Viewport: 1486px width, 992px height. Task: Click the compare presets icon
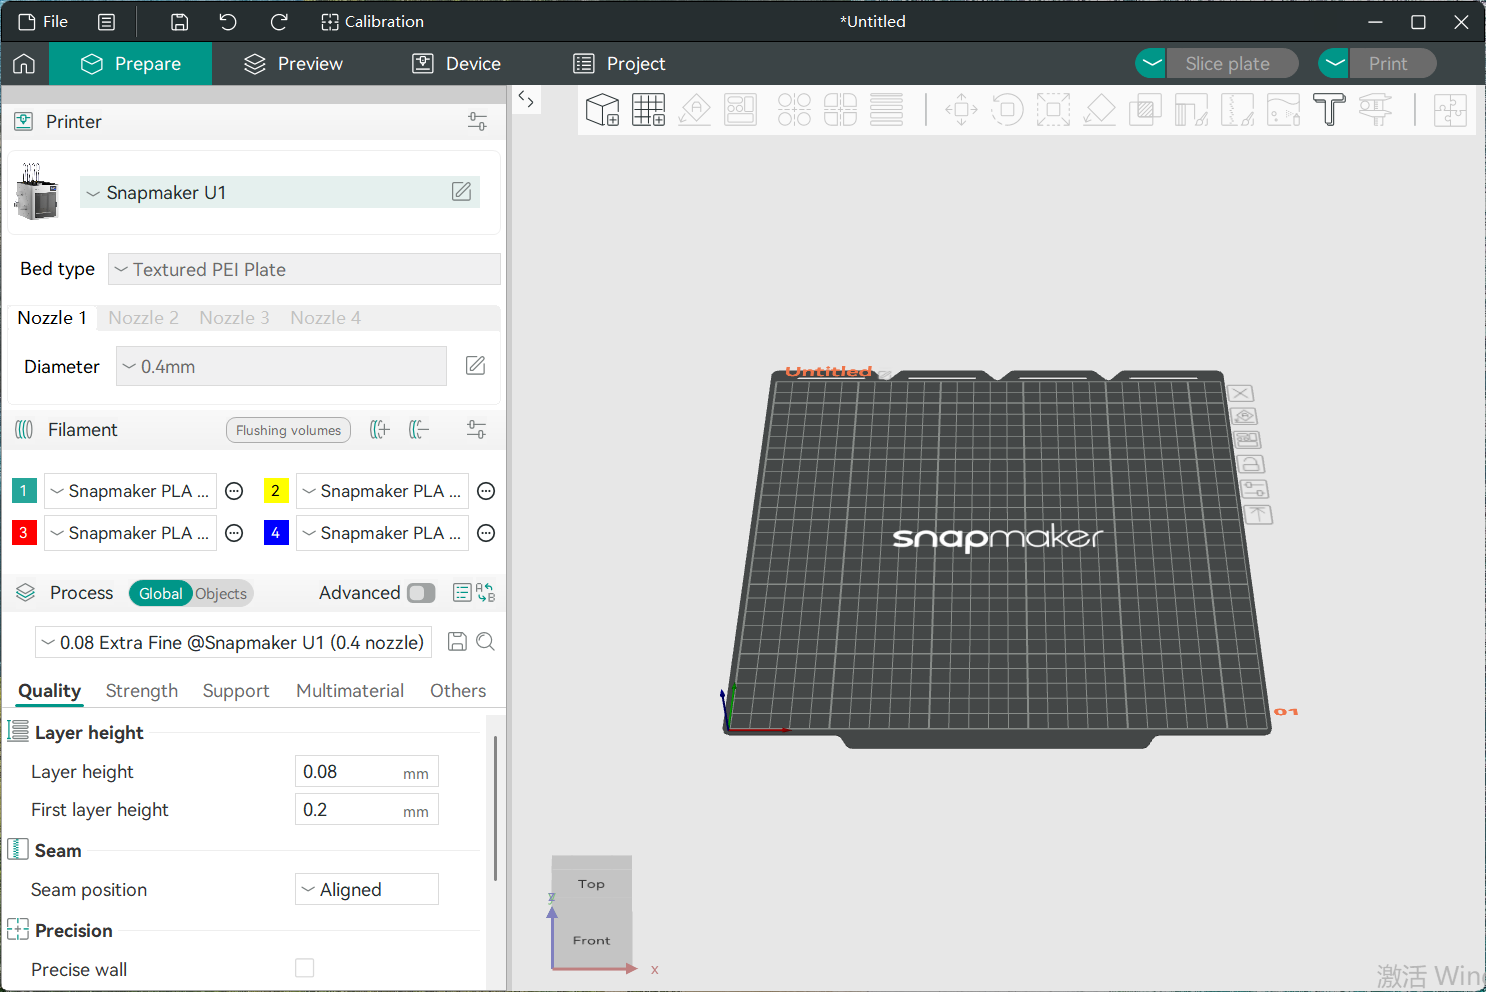pos(486,593)
